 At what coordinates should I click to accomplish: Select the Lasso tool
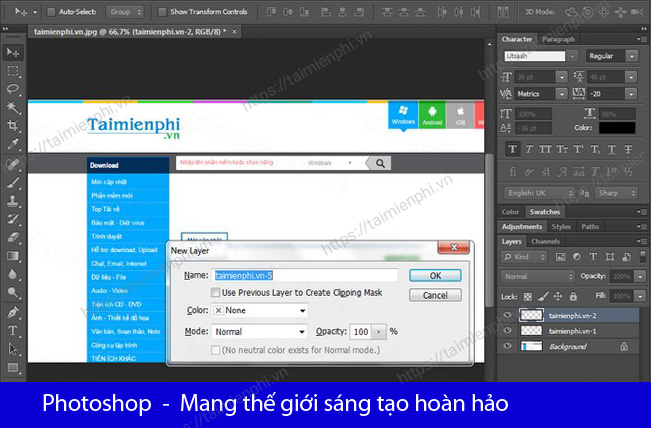(x=13, y=89)
